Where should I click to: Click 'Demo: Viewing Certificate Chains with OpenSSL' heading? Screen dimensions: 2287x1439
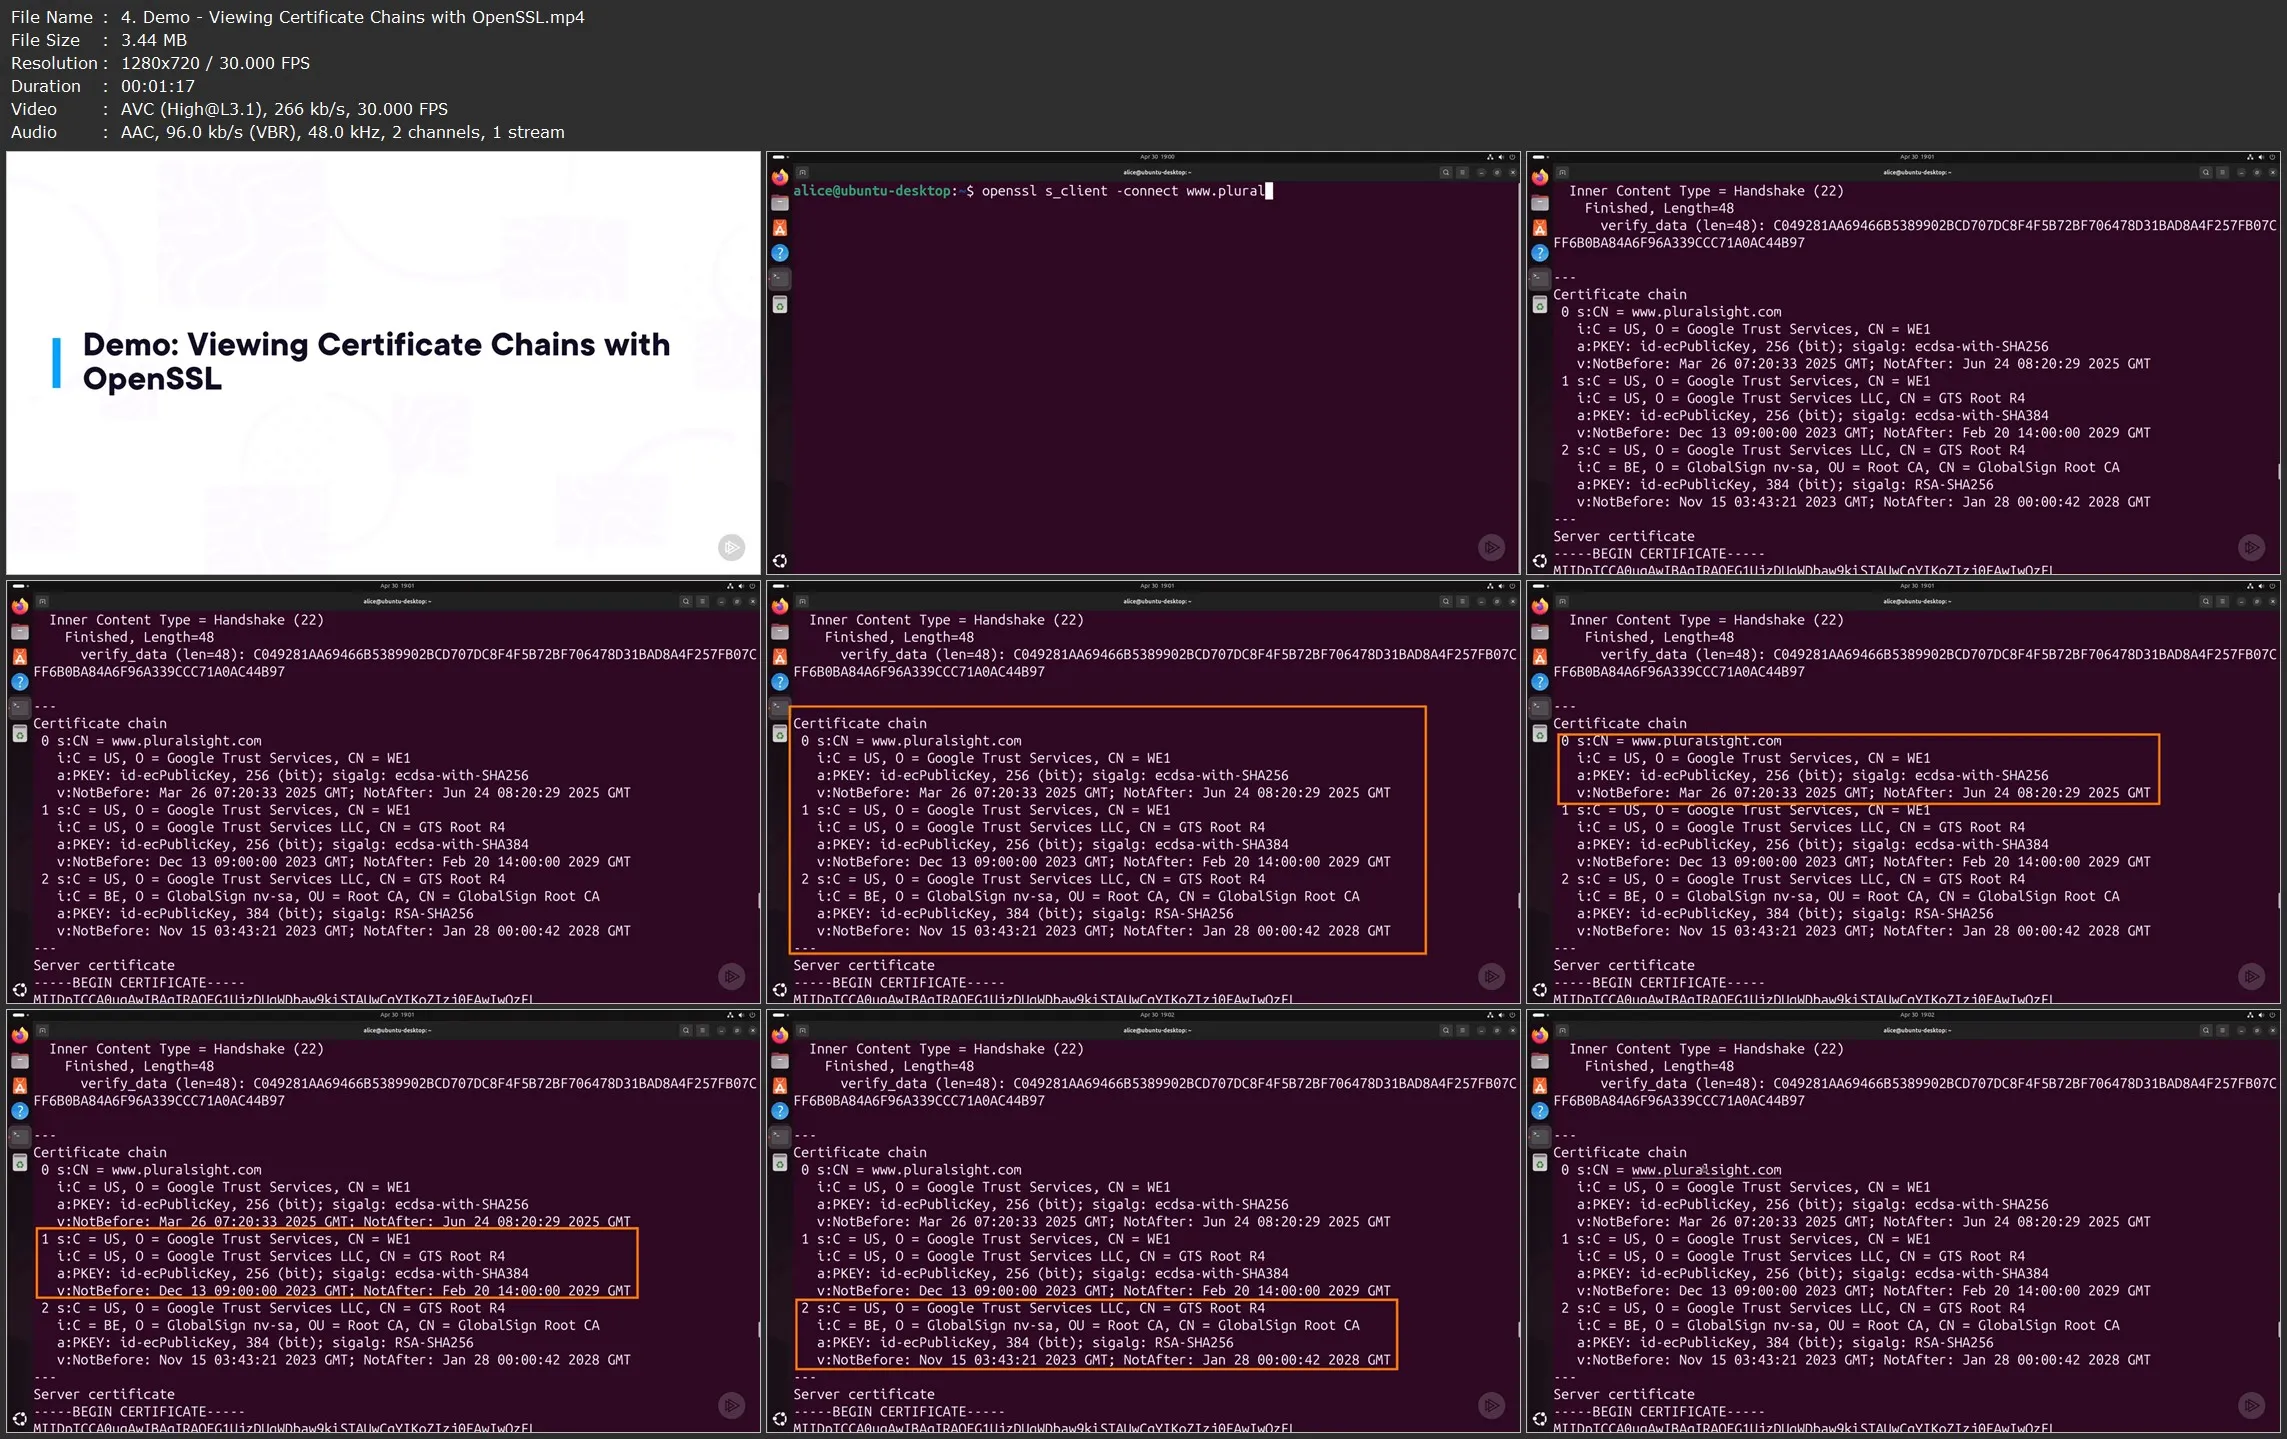[376, 361]
